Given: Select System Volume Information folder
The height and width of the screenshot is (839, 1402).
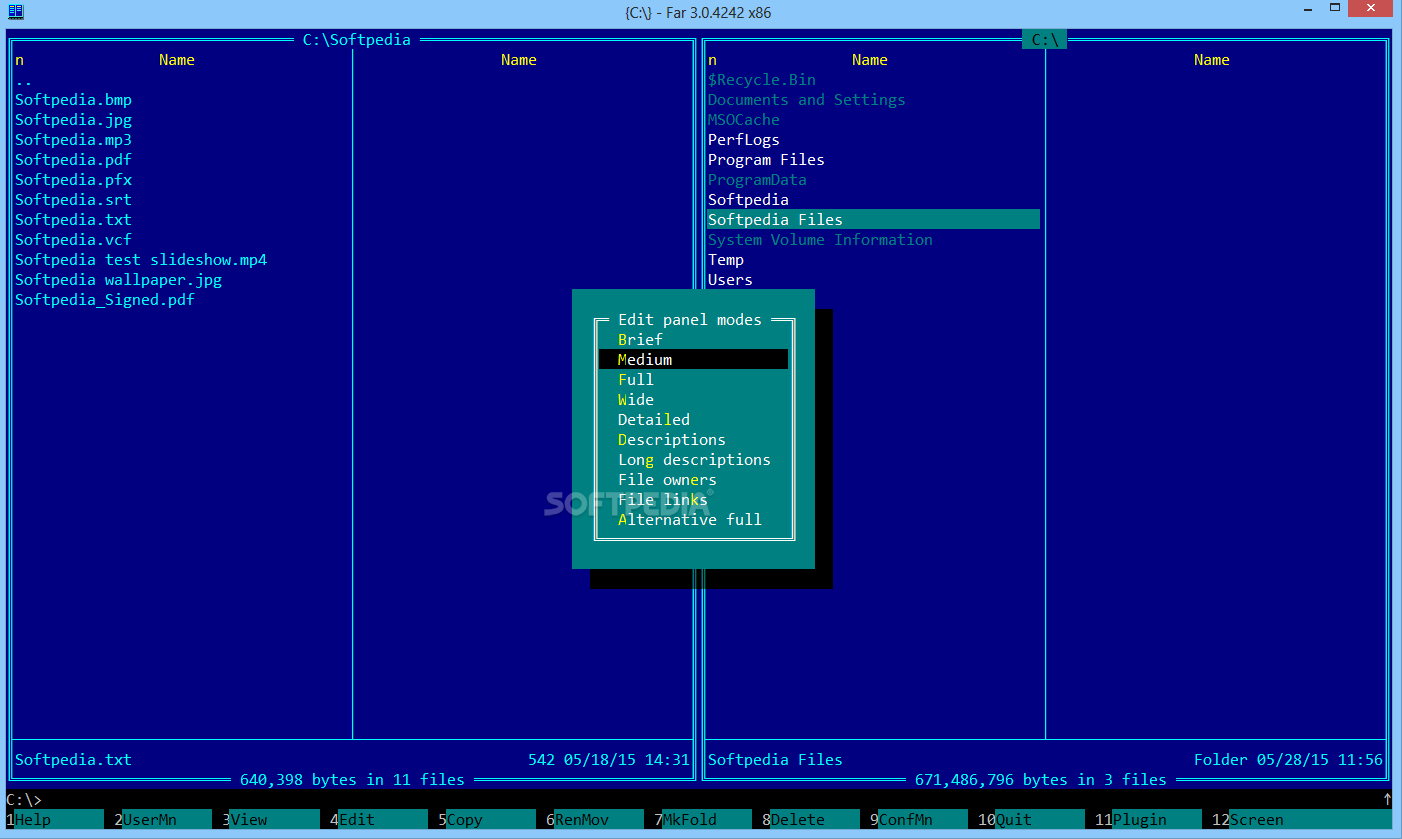Looking at the screenshot, I should click(820, 240).
